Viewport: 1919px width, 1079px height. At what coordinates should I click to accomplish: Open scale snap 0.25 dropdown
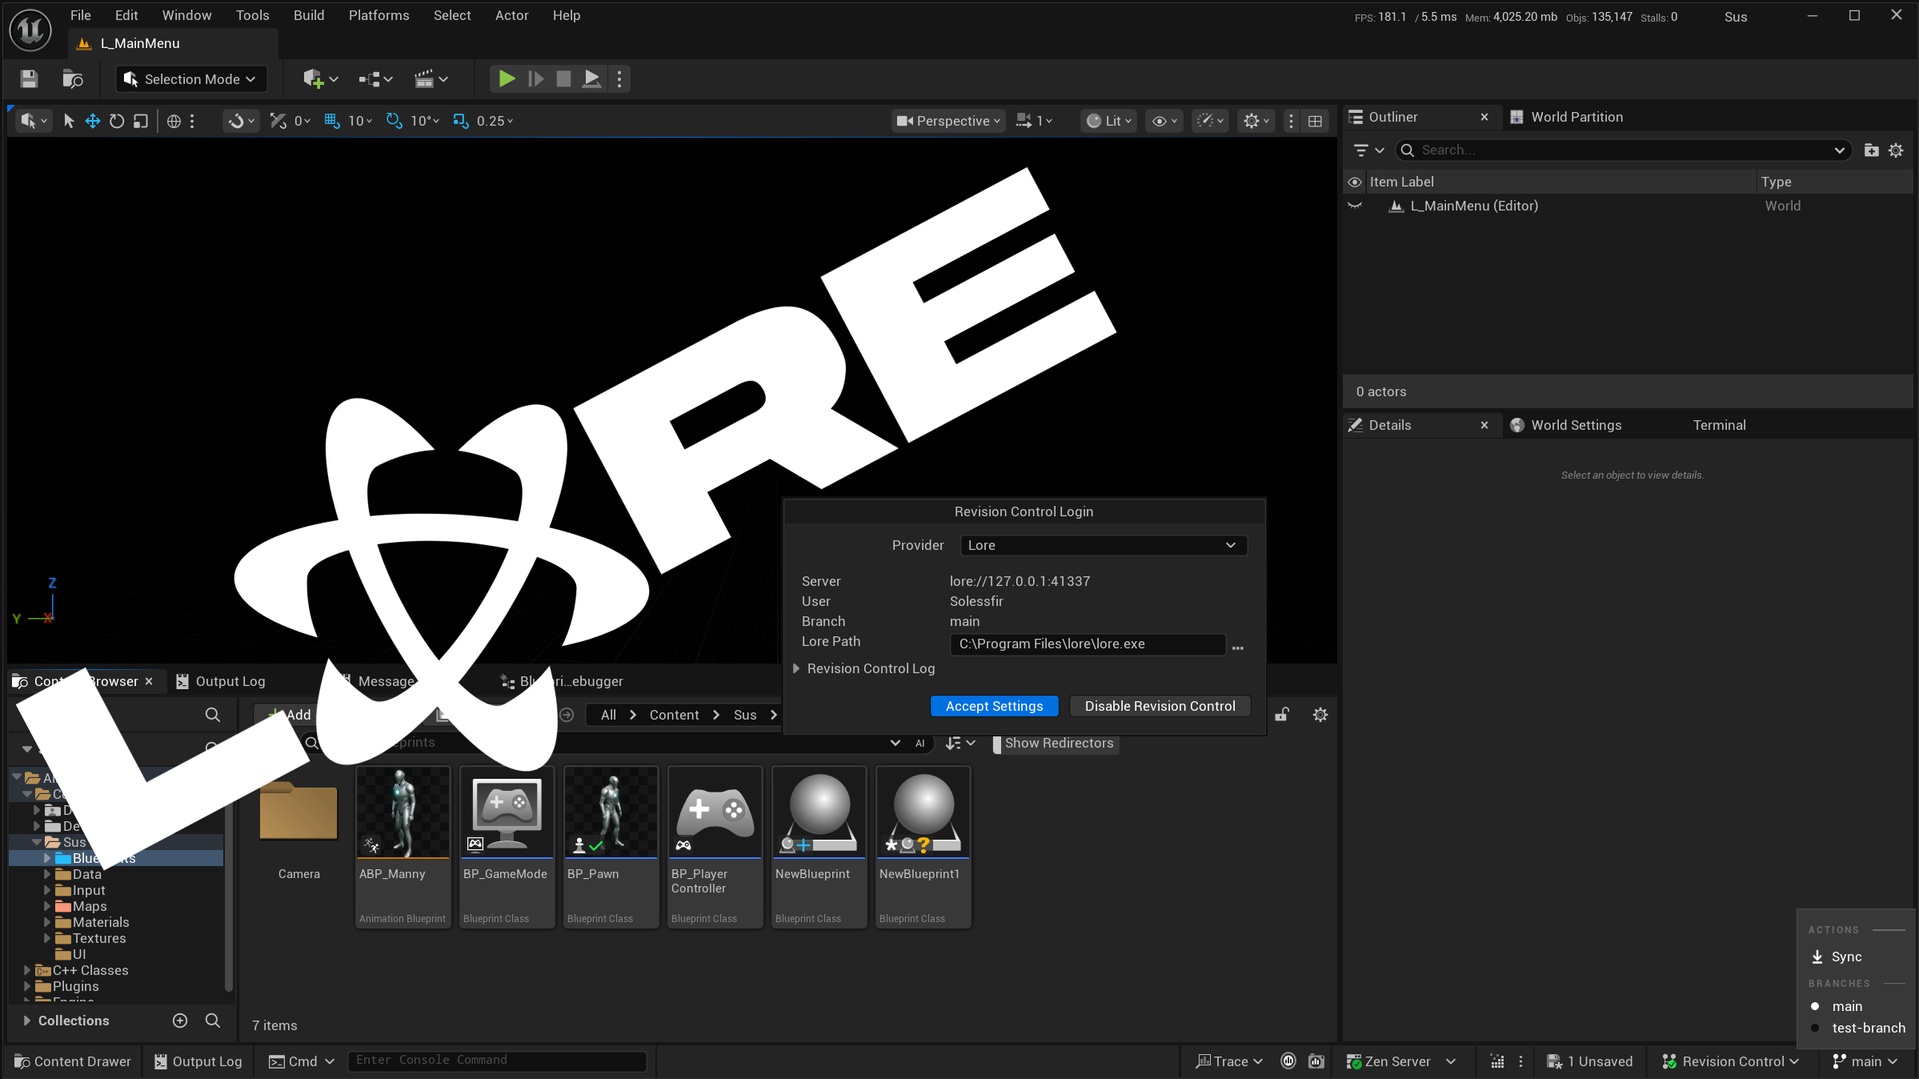495,121
